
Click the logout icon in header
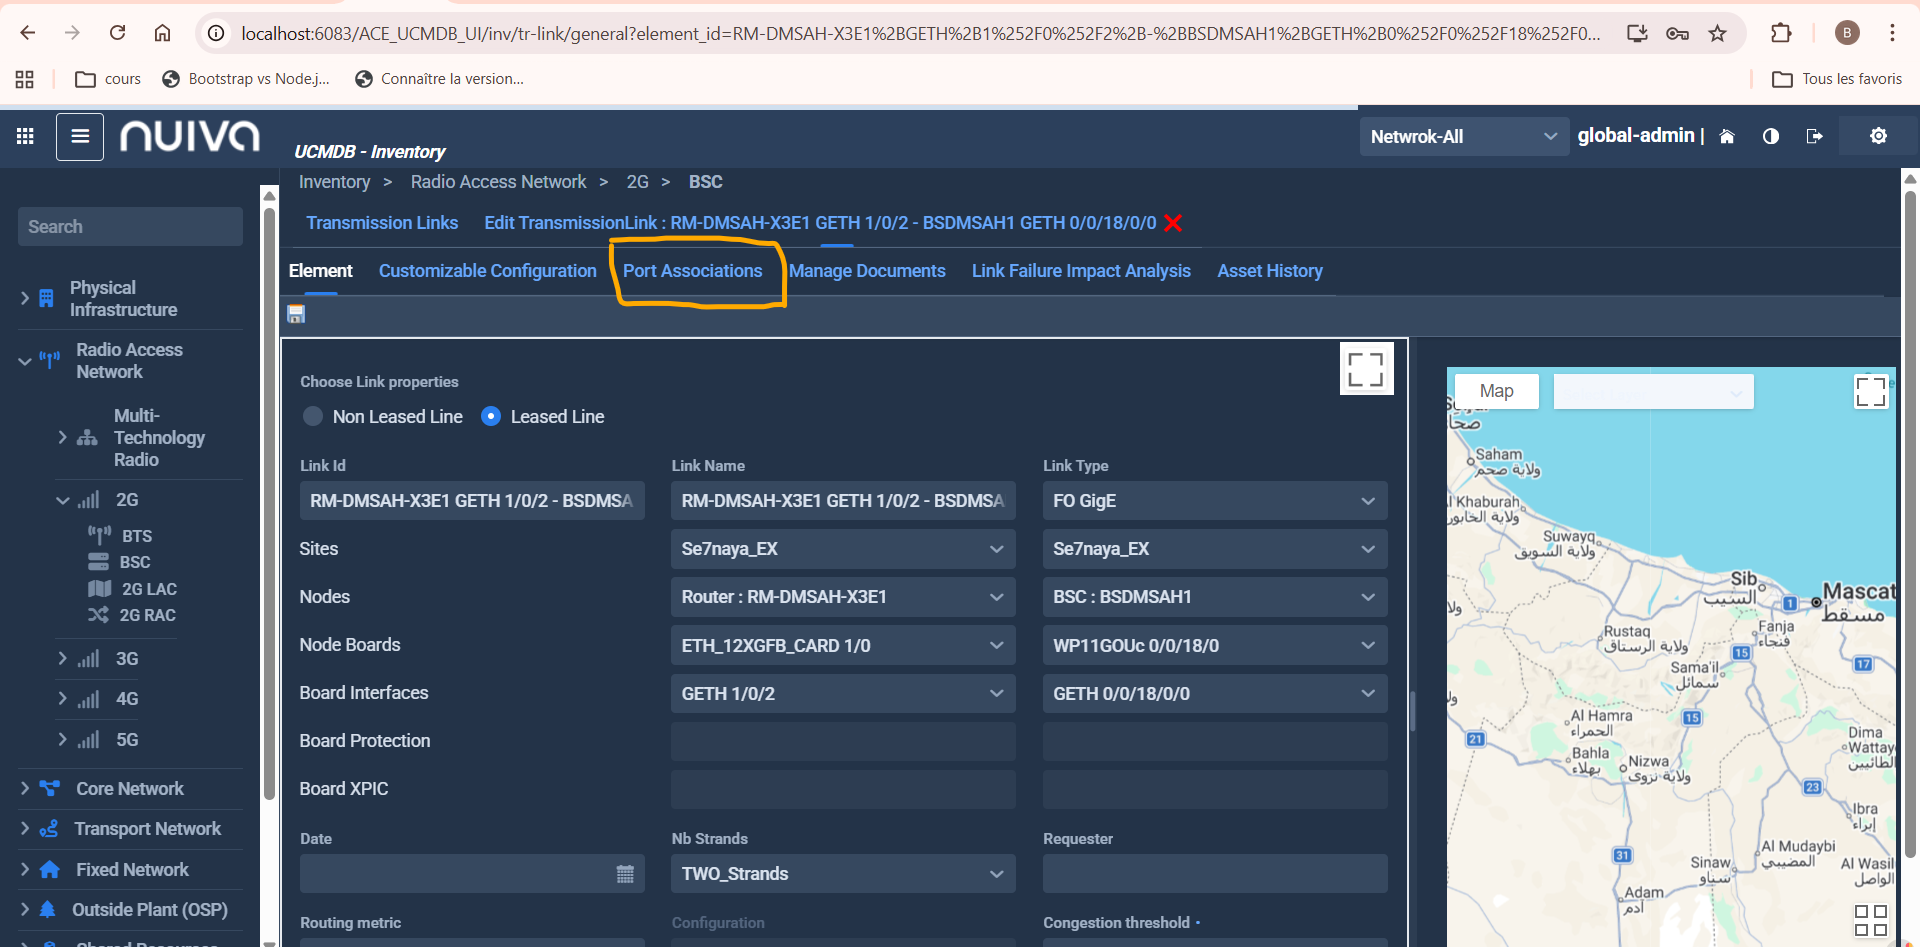[1814, 137]
